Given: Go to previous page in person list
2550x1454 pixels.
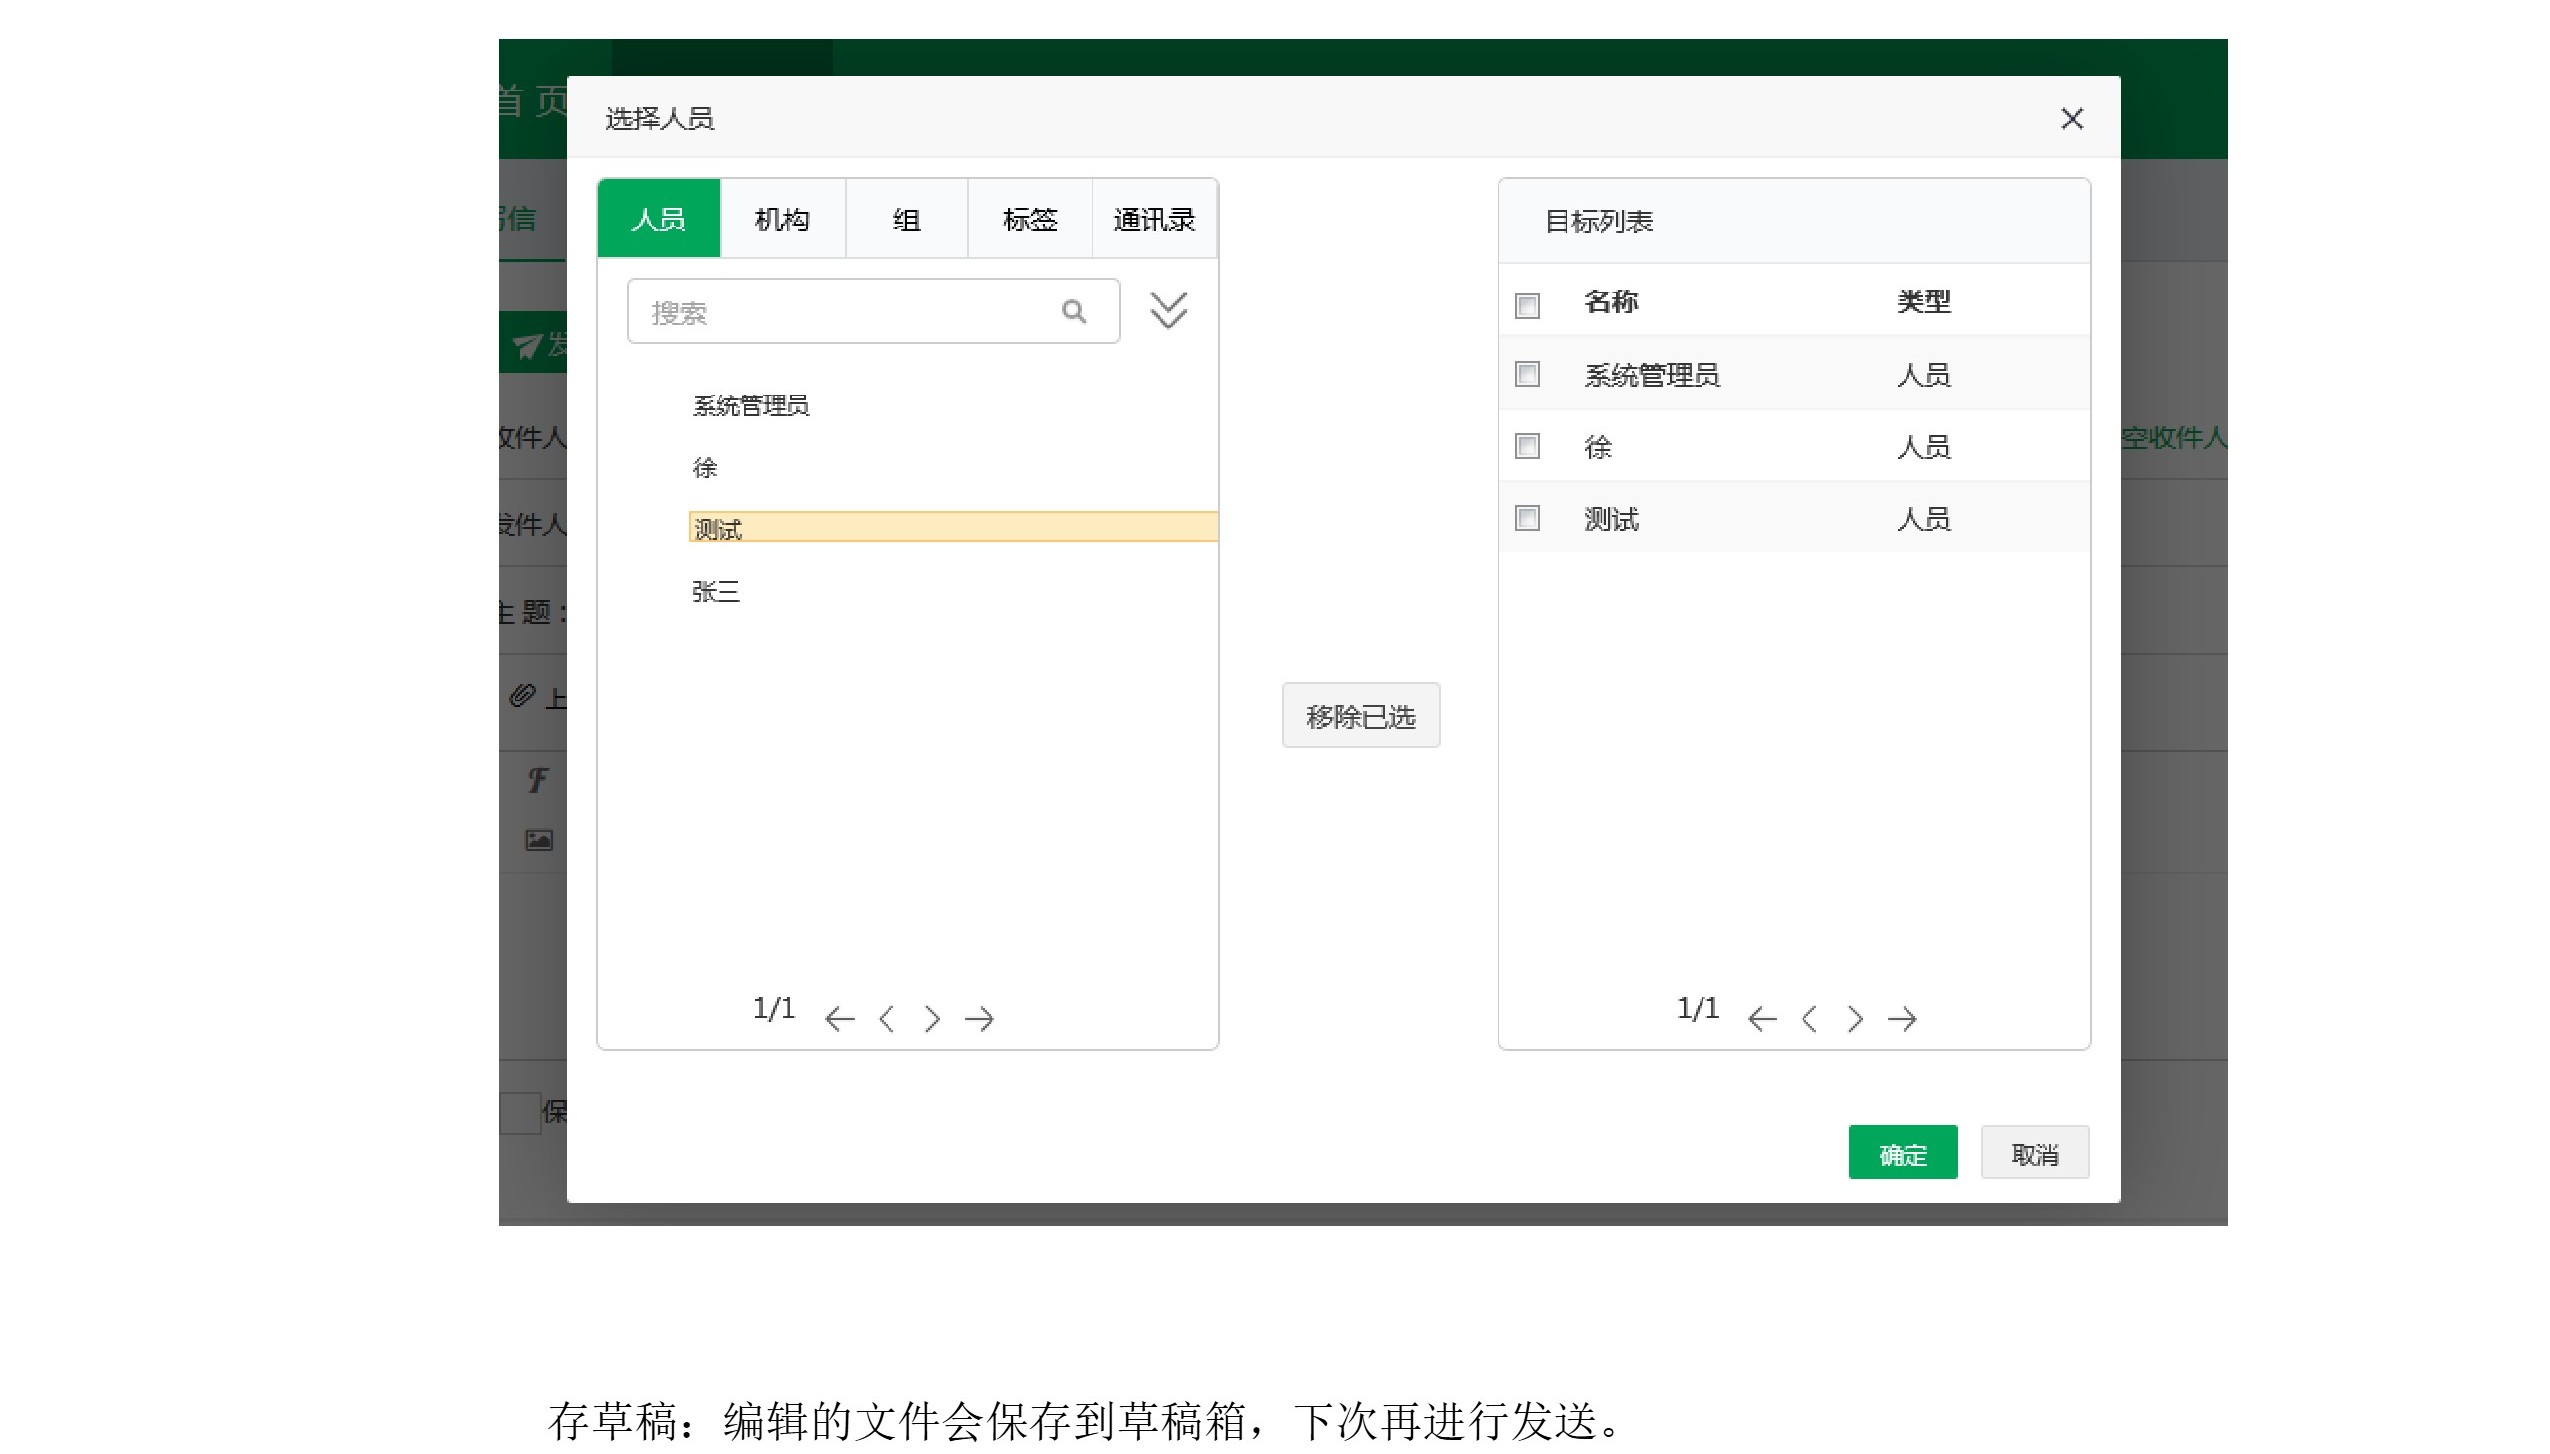Looking at the screenshot, I should (886, 1019).
